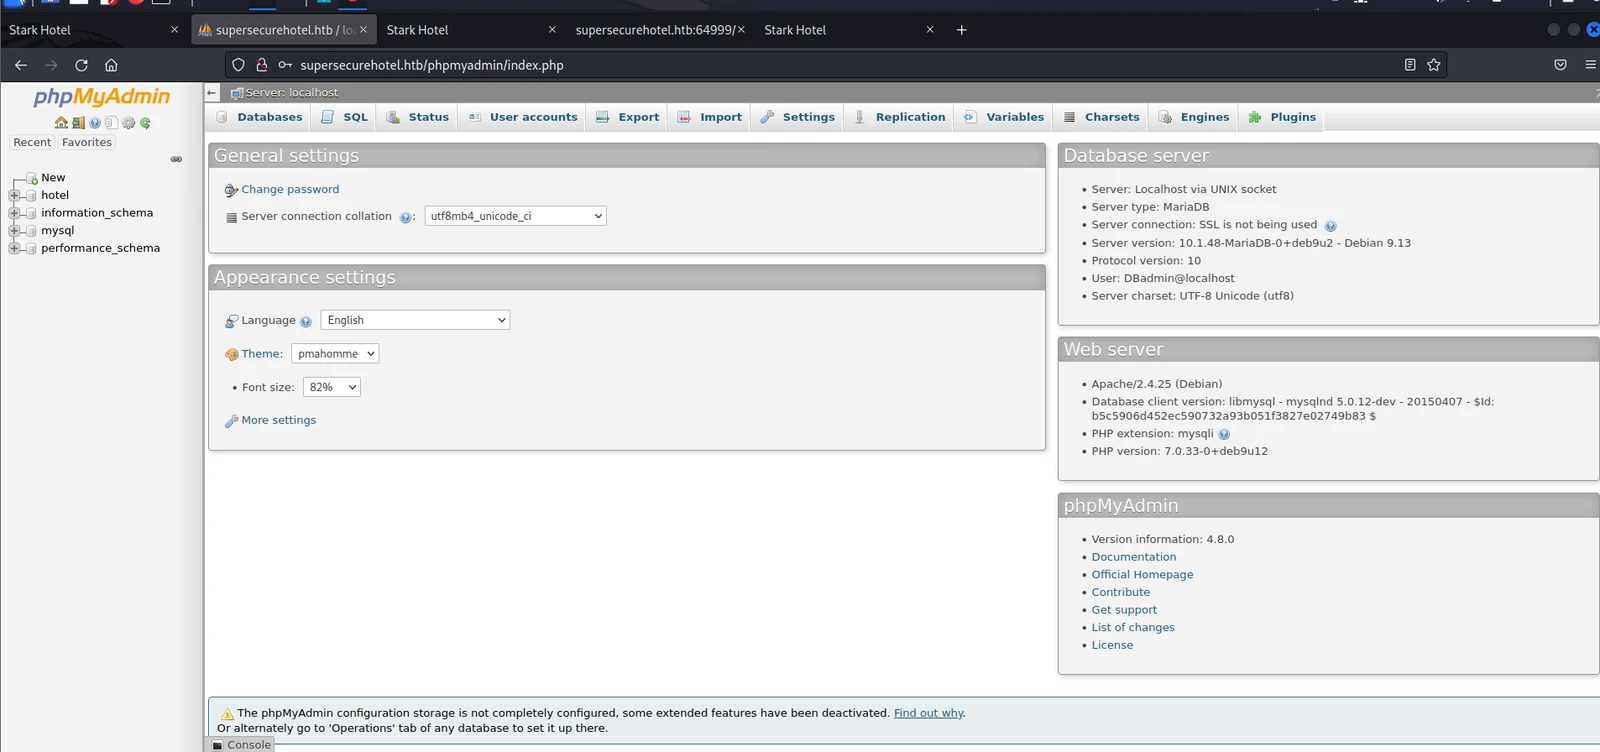Expand the information_schema tree node

tap(14, 213)
